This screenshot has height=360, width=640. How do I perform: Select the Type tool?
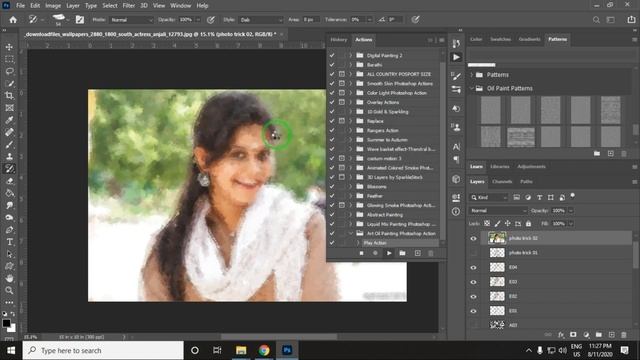(x=9, y=242)
